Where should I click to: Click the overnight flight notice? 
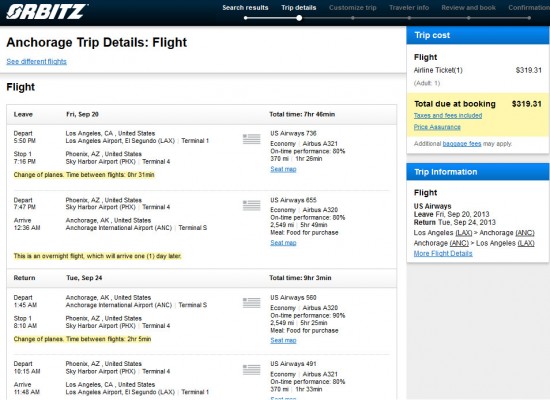click(98, 256)
